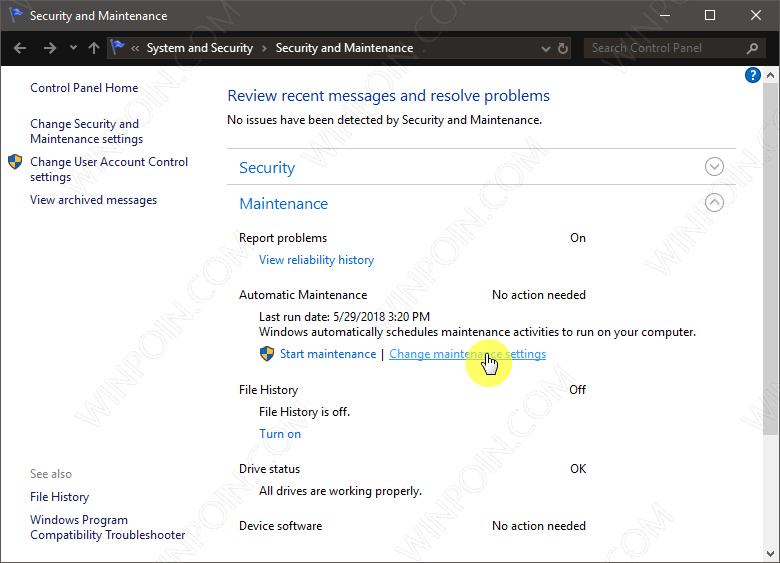This screenshot has height=563, width=780.
Task: Click the search magnifier icon
Action: point(752,48)
